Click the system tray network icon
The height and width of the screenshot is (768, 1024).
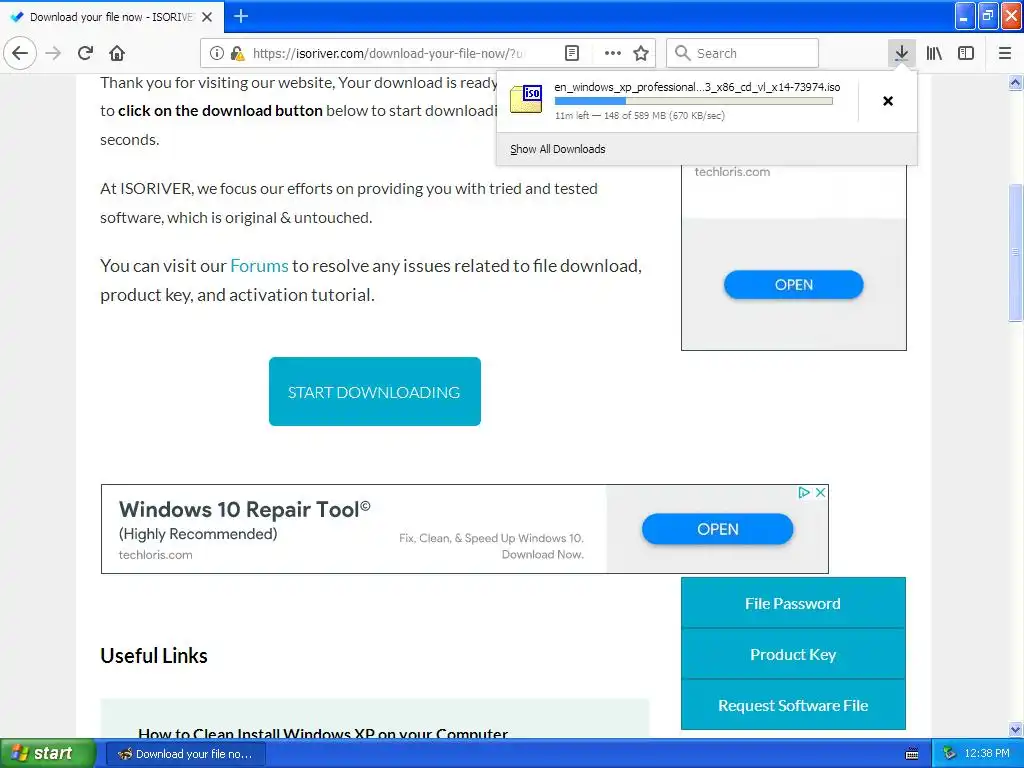click(949, 754)
